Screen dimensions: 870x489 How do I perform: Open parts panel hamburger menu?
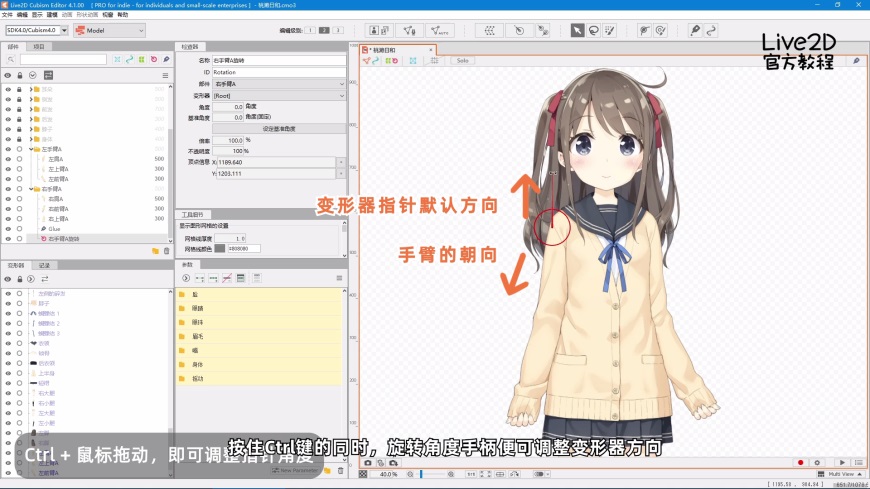pos(165,75)
